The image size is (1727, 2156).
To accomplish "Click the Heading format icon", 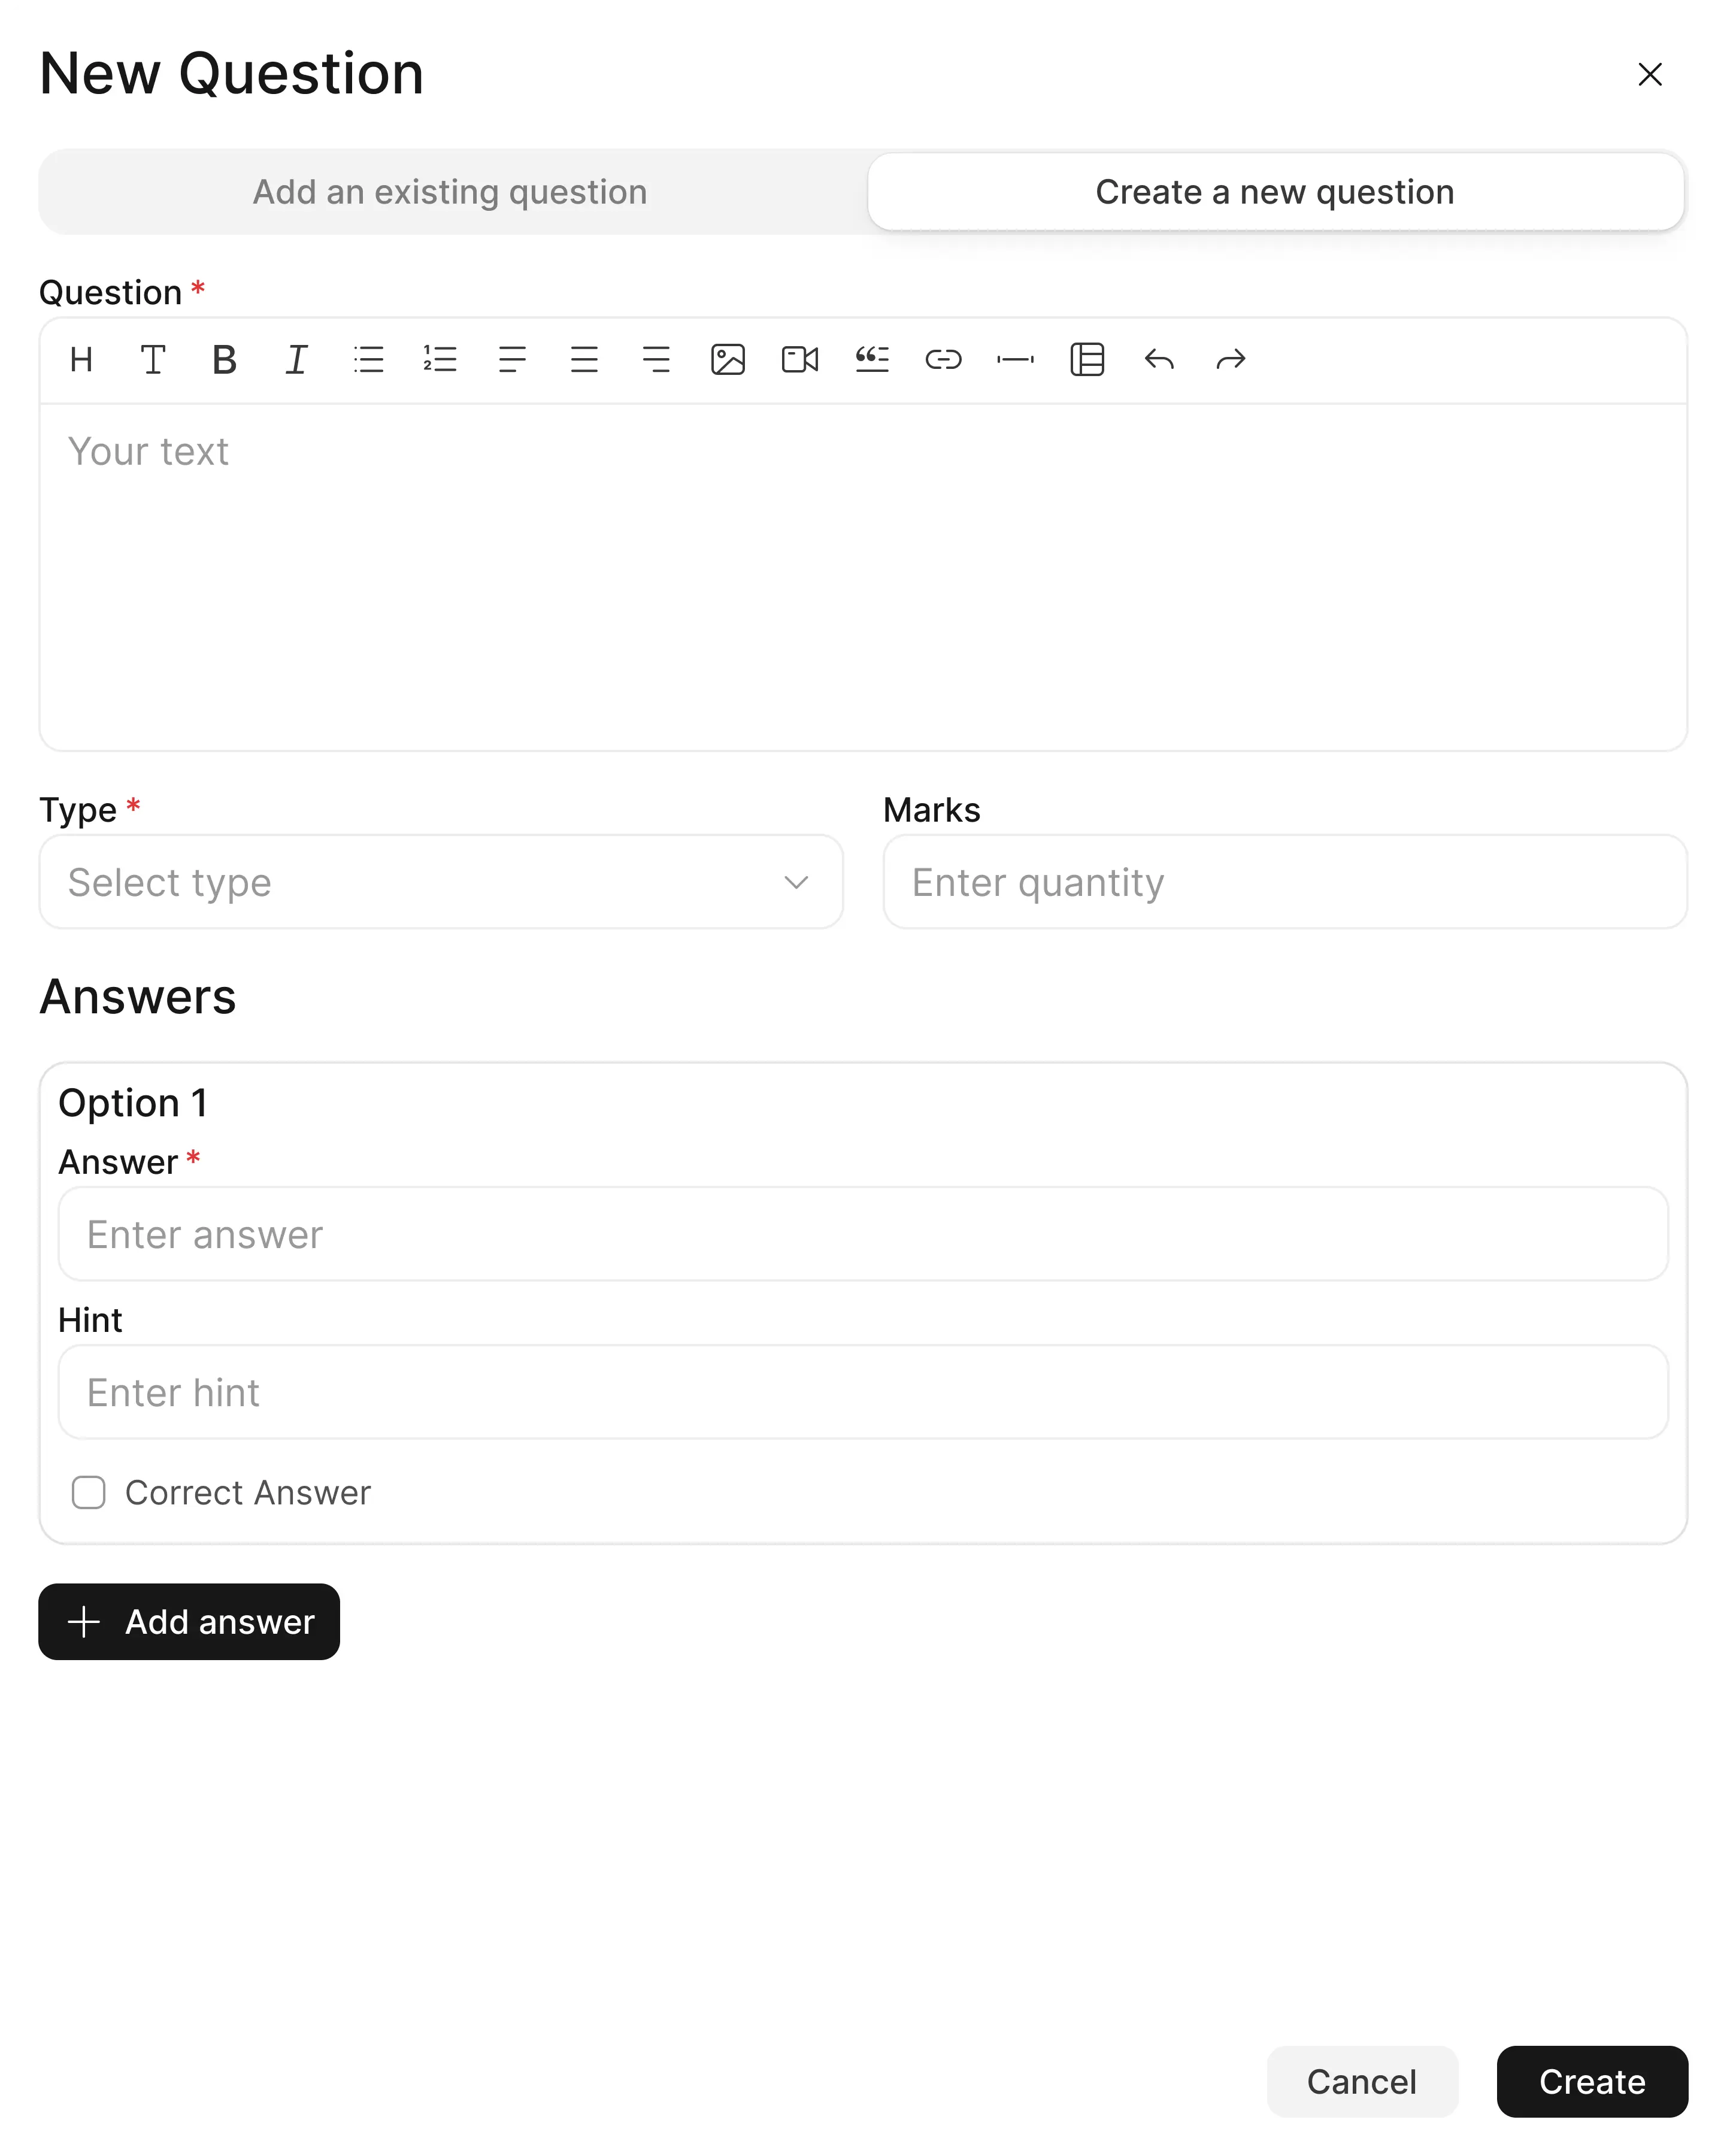I will (x=82, y=359).
